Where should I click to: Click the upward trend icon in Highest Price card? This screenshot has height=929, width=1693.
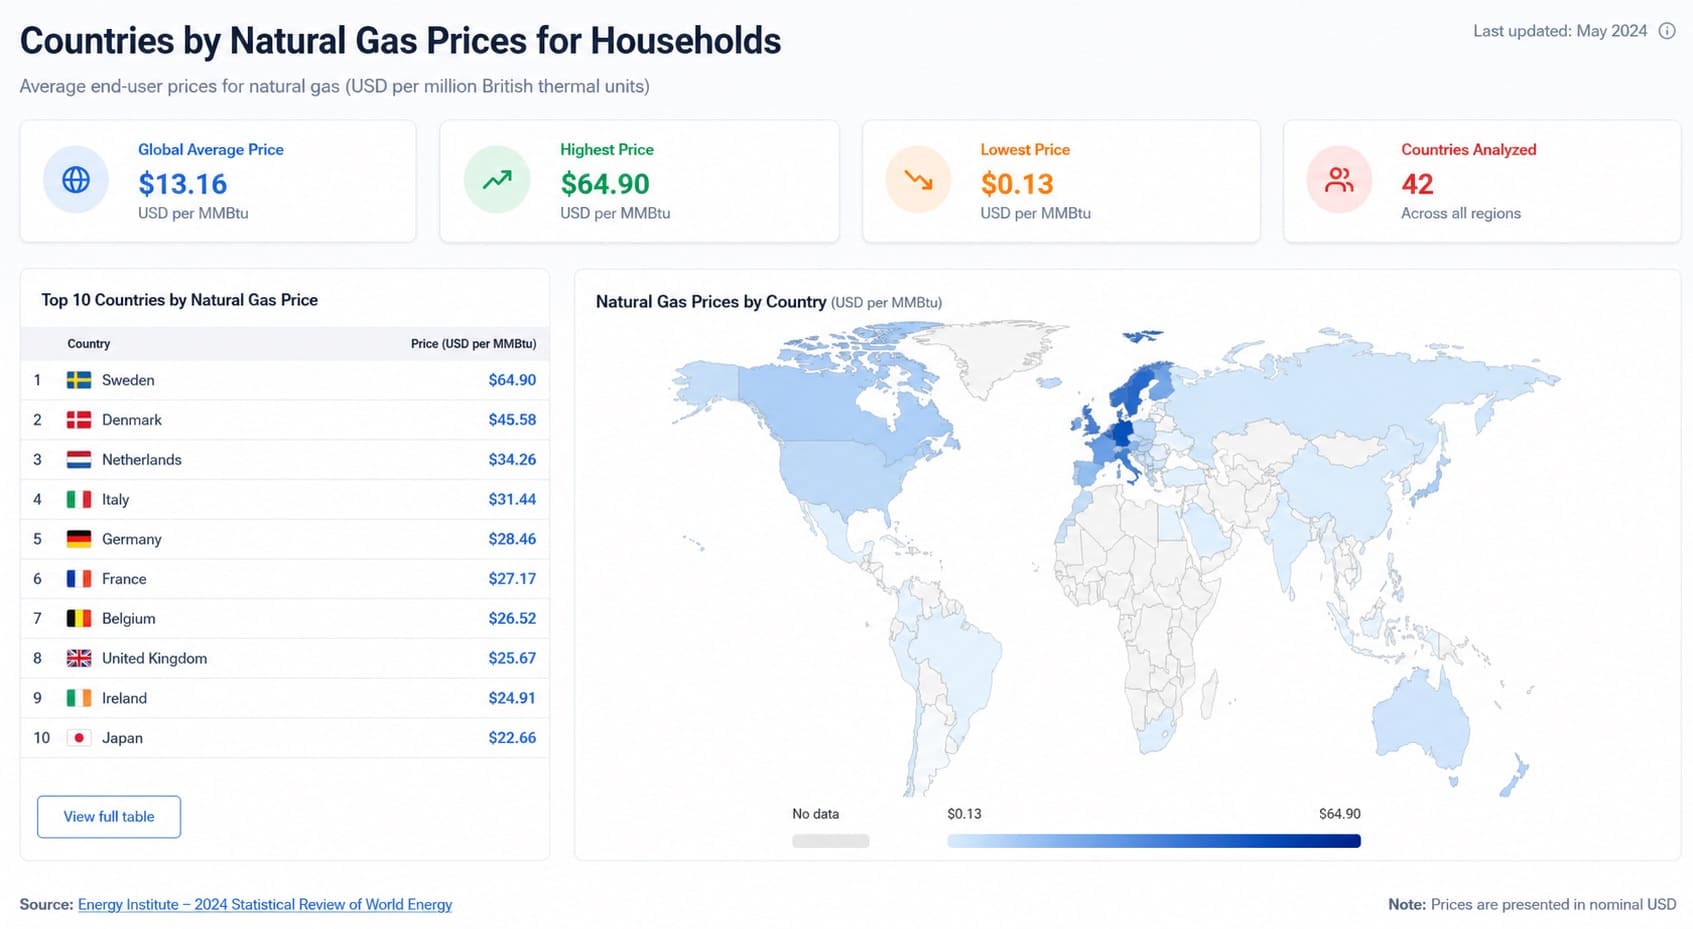[x=497, y=180]
